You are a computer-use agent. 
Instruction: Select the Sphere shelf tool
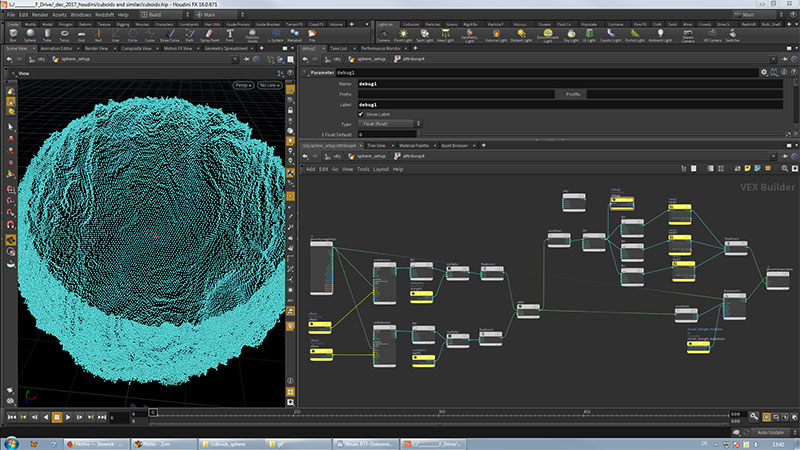point(30,35)
